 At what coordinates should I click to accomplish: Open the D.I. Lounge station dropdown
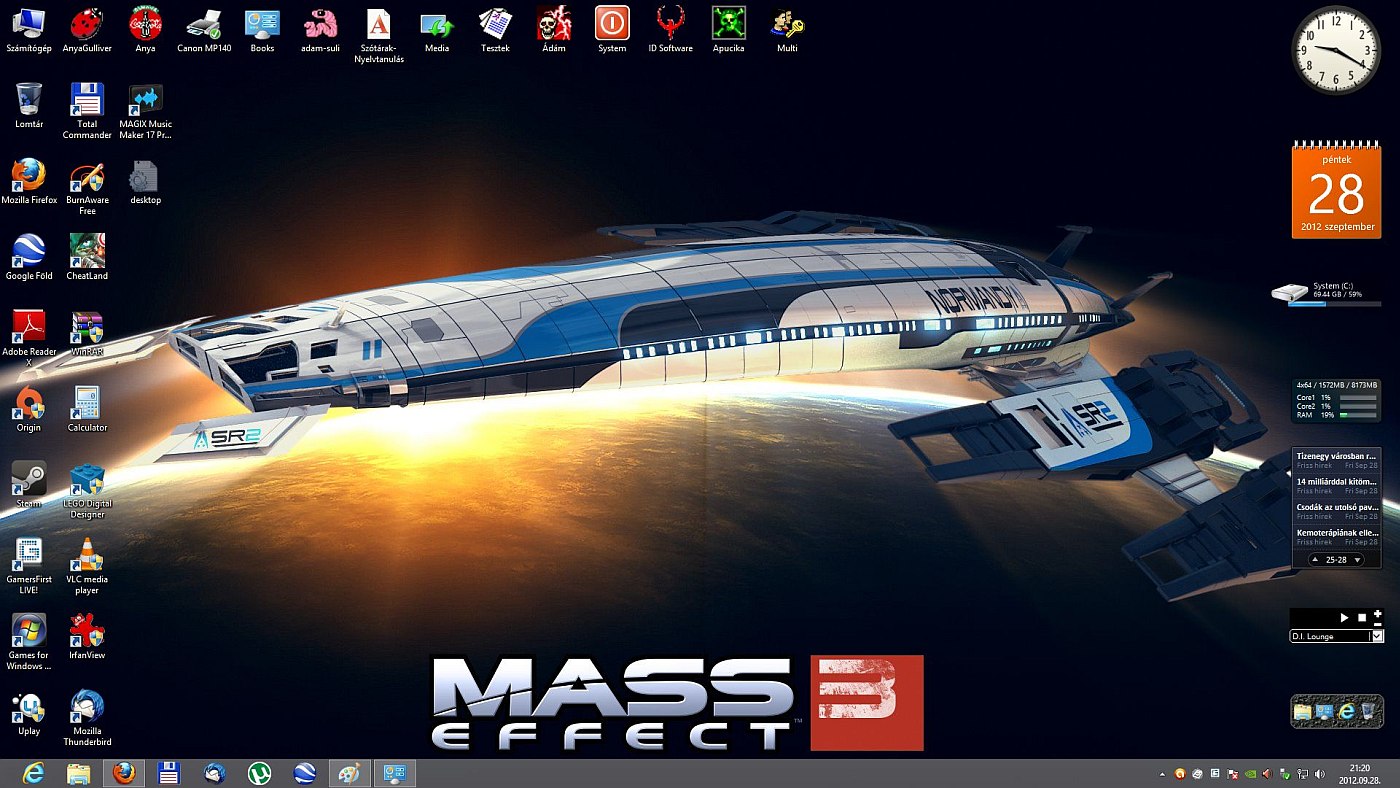(1377, 636)
